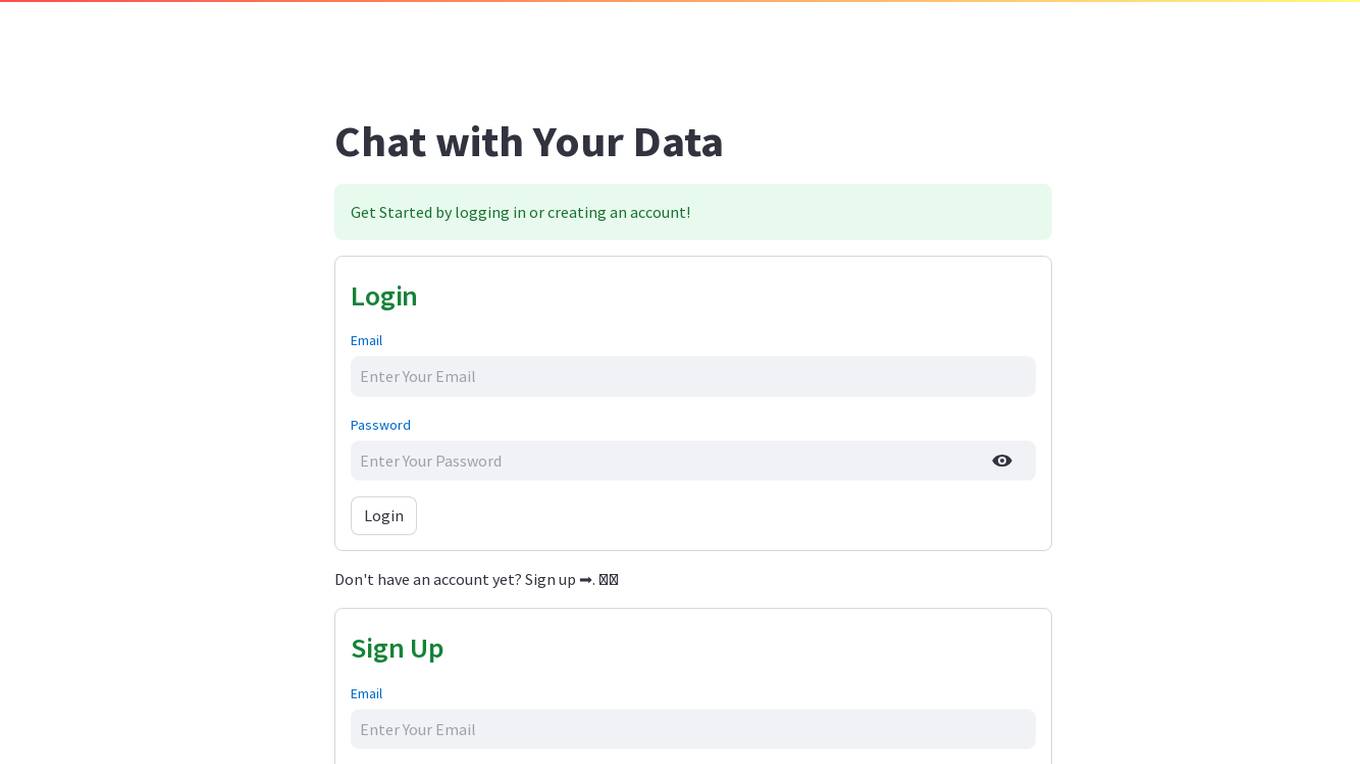This screenshot has height=764, width=1360.
Task: Click the word Chat in the page title
Action: click(x=380, y=141)
